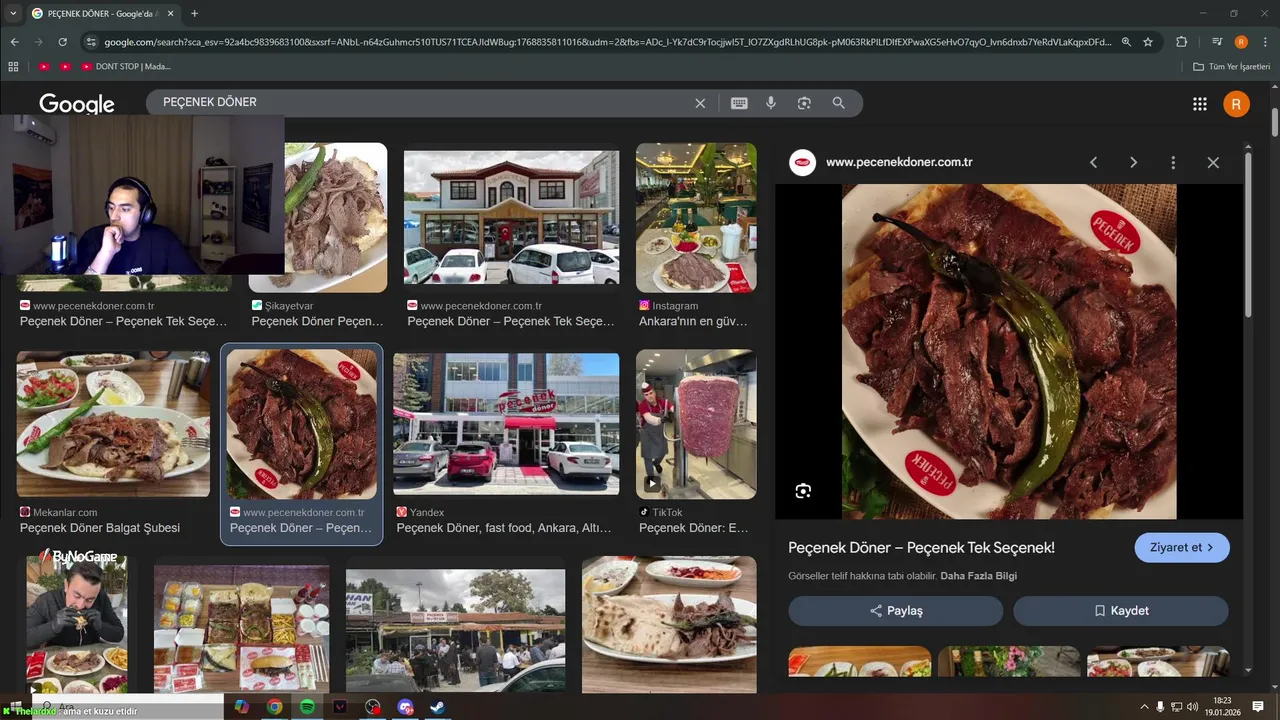Image resolution: width=1280 pixels, height=720 pixels.
Task: Open a new tab with plus button
Action: [194, 13]
